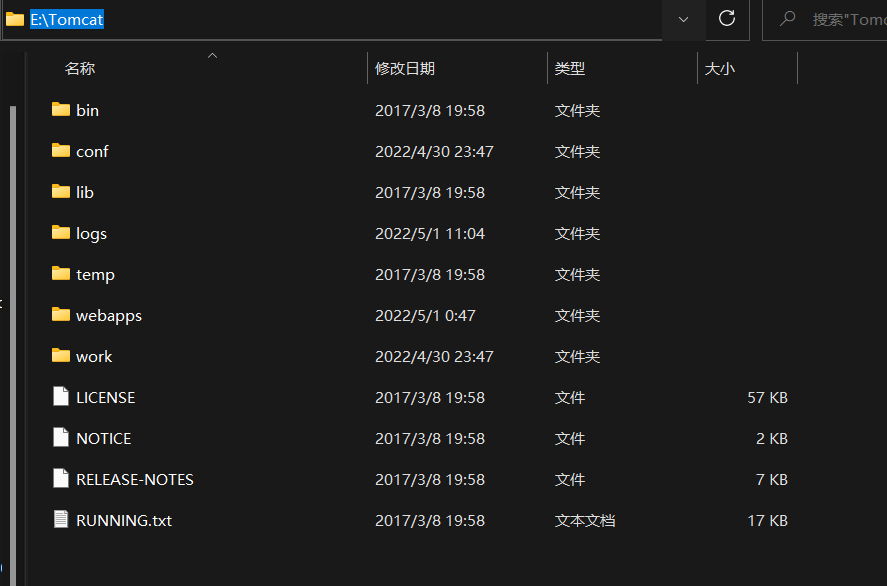Select the NOTICE file name
Image resolution: width=887 pixels, height=586 pixels.
[x=104, y=438]
